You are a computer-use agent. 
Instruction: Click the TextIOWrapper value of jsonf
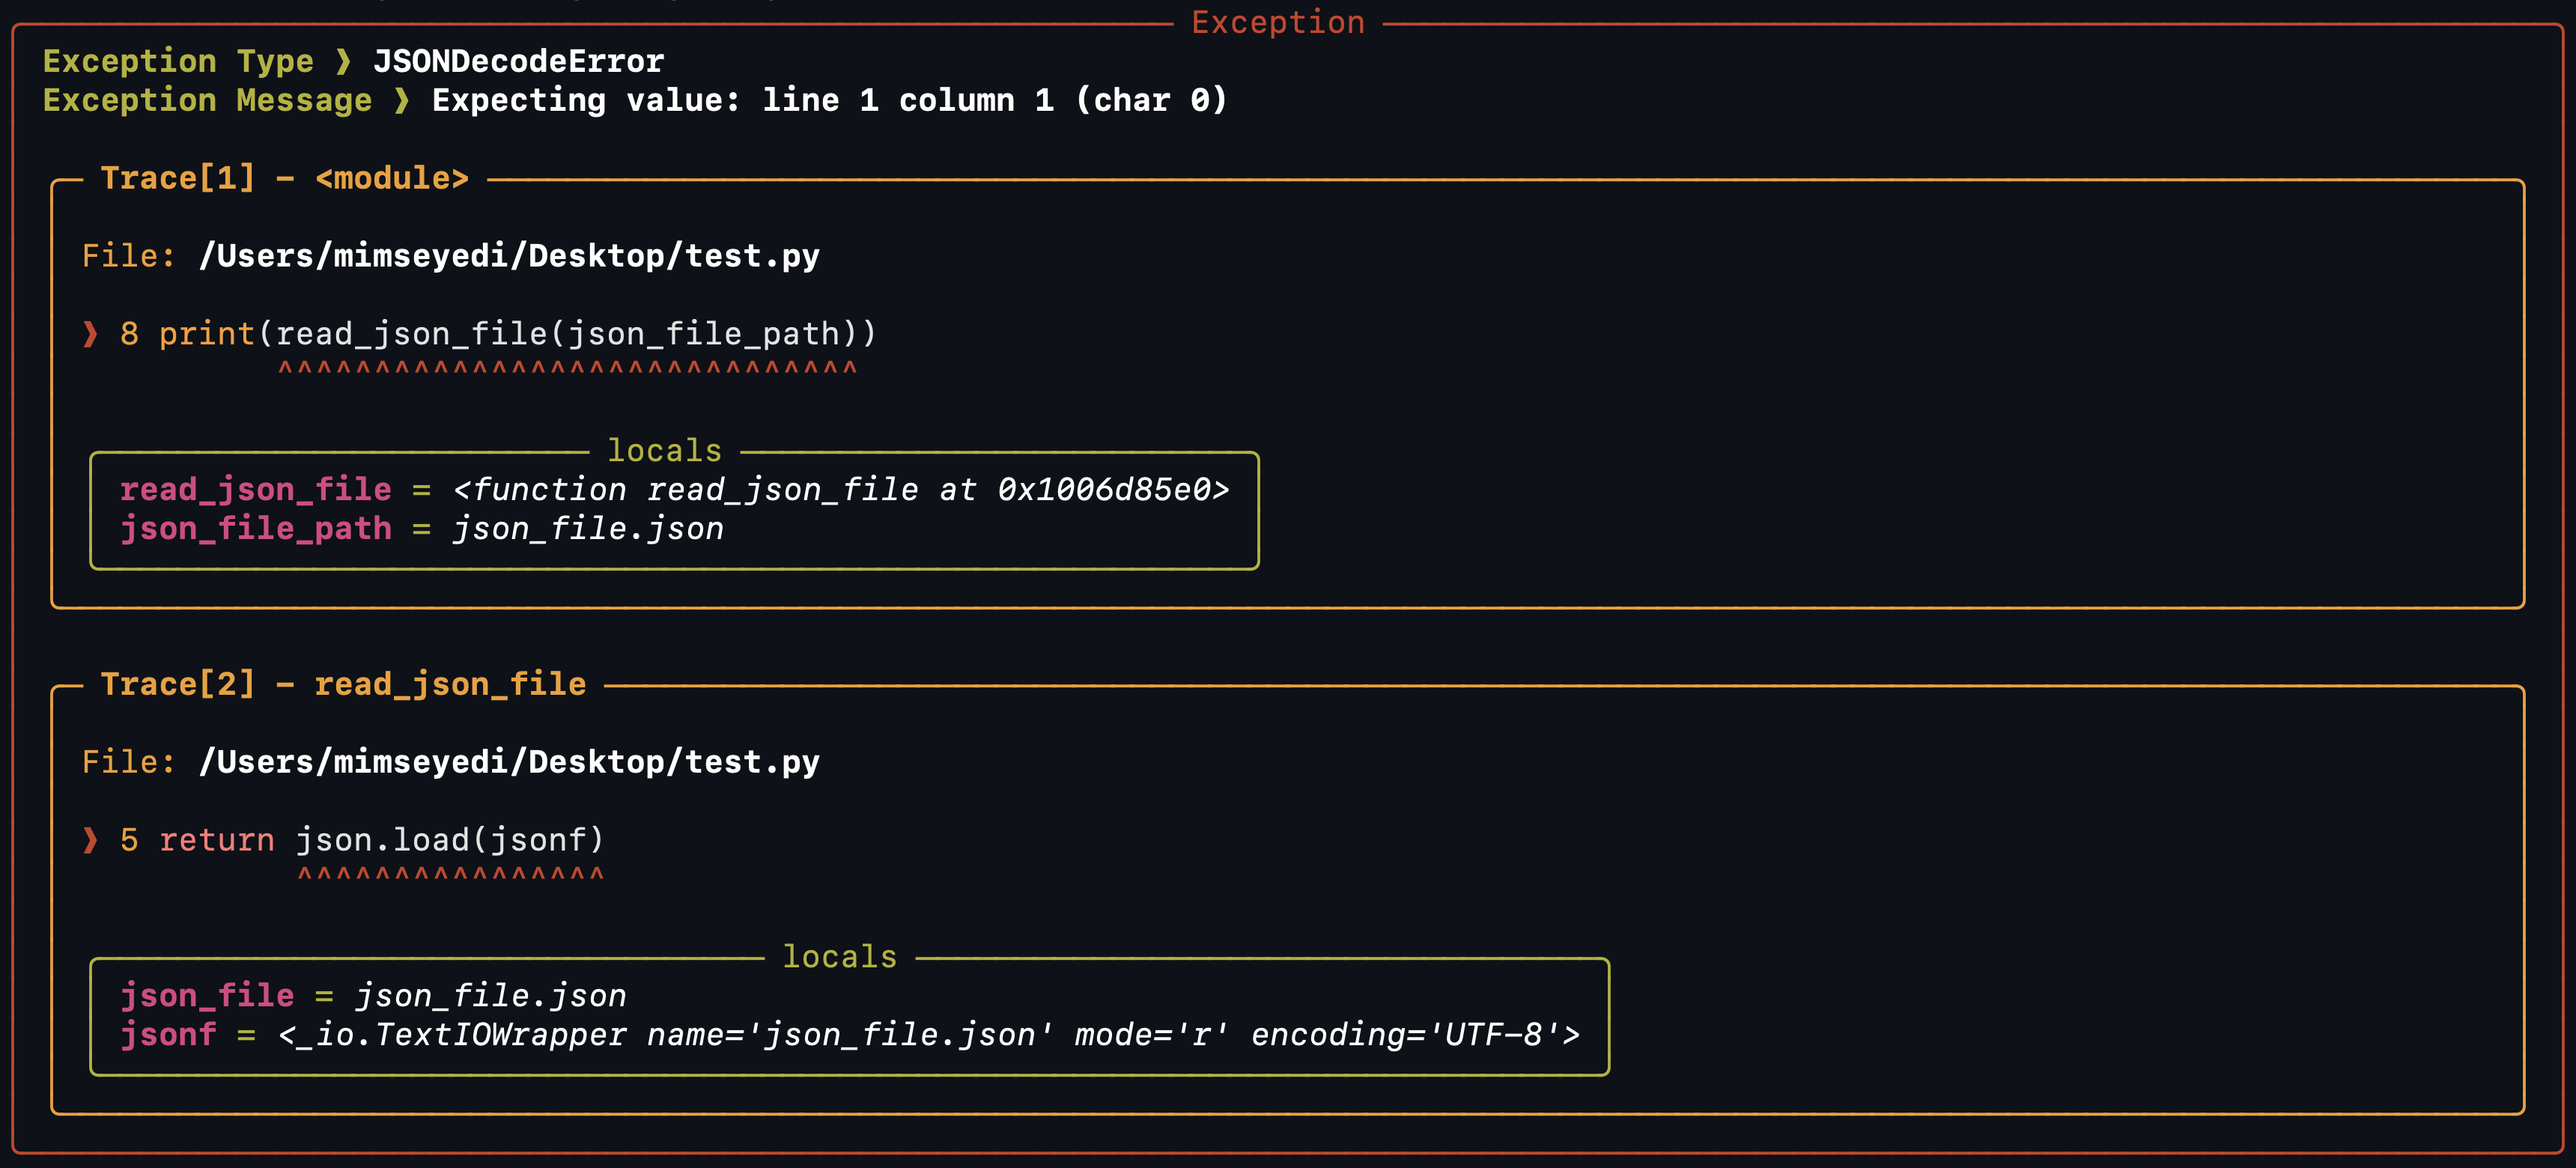click(929, 1035)
